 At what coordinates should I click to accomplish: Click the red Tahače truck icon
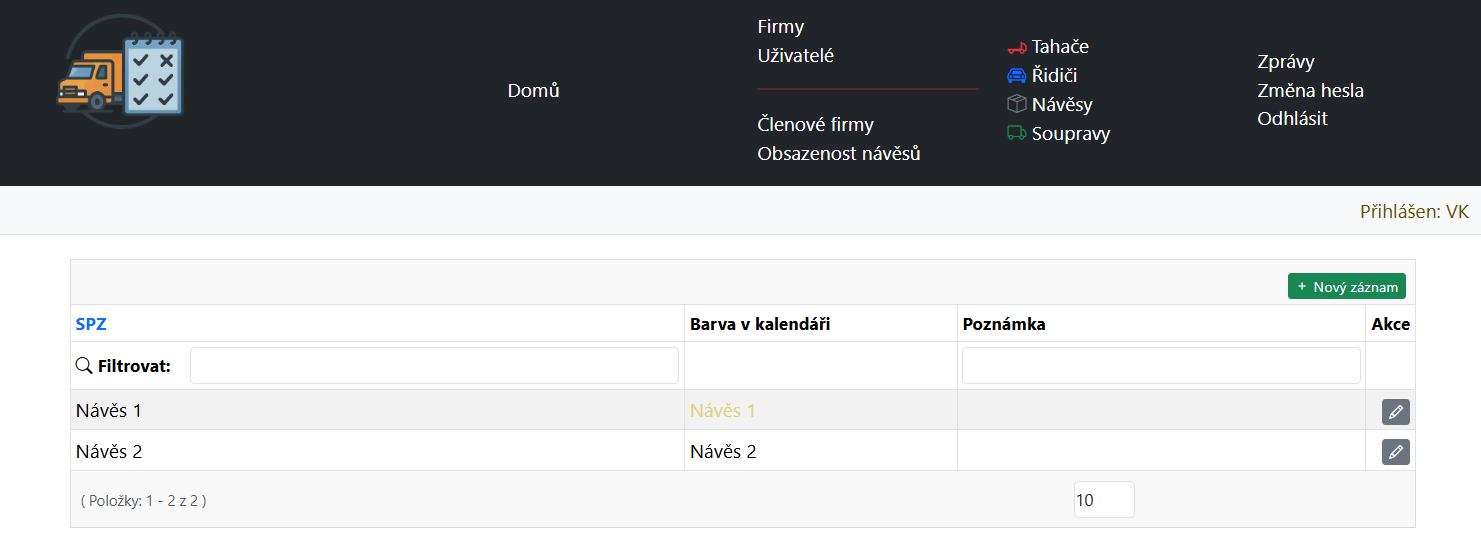(1017, 47)
